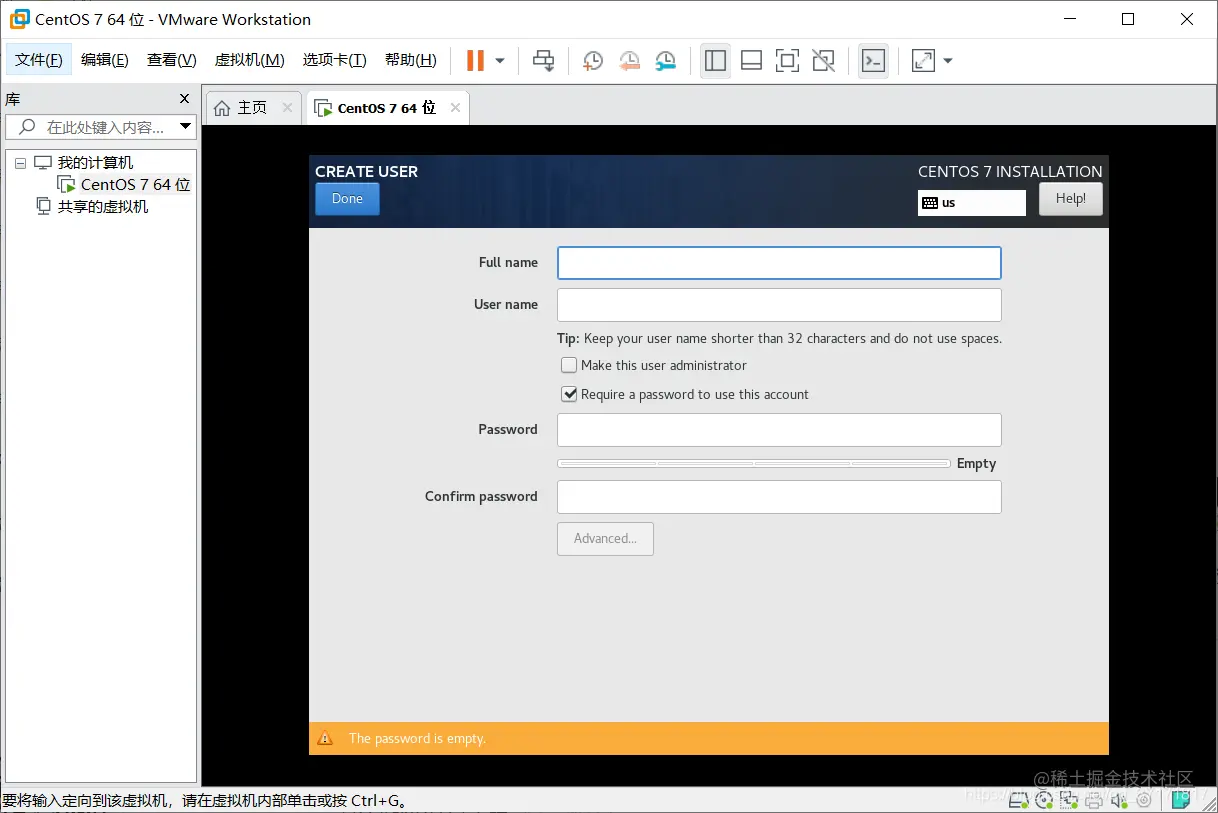This screenshot has width=1218, height=813.
Task: Open the snapshot manager wrench-clock icon
Action: click(666, 61)
